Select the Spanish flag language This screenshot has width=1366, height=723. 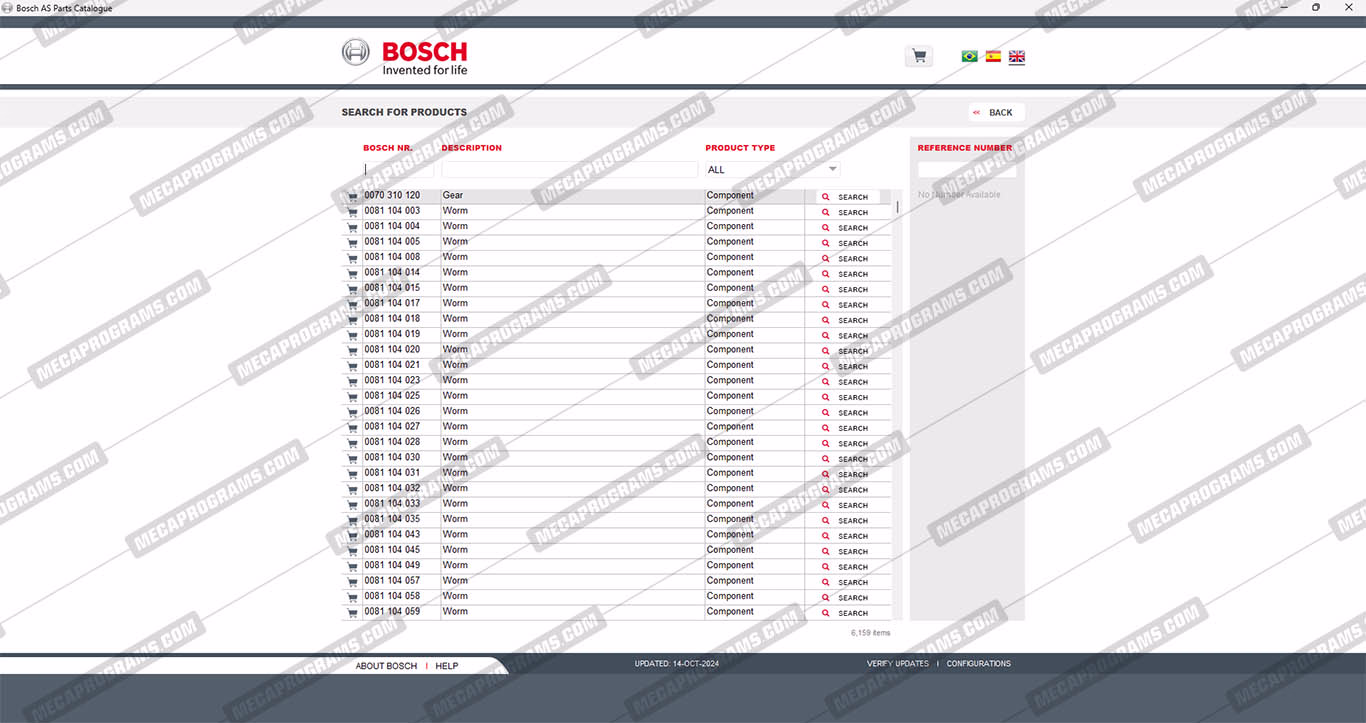click(993, 57)
